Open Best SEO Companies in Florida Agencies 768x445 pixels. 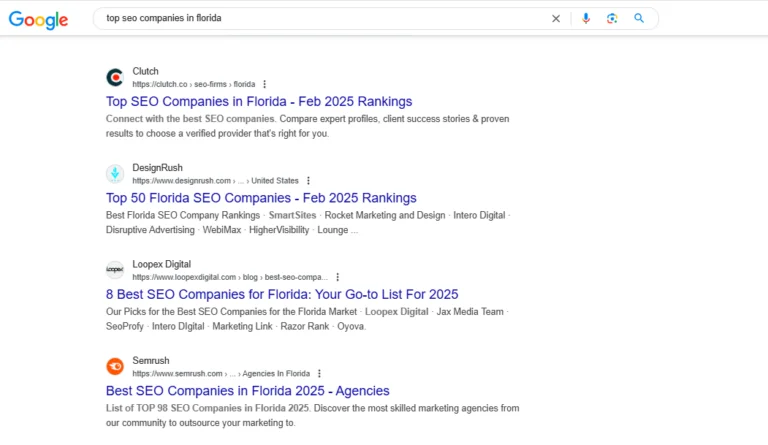coord(247,390)
